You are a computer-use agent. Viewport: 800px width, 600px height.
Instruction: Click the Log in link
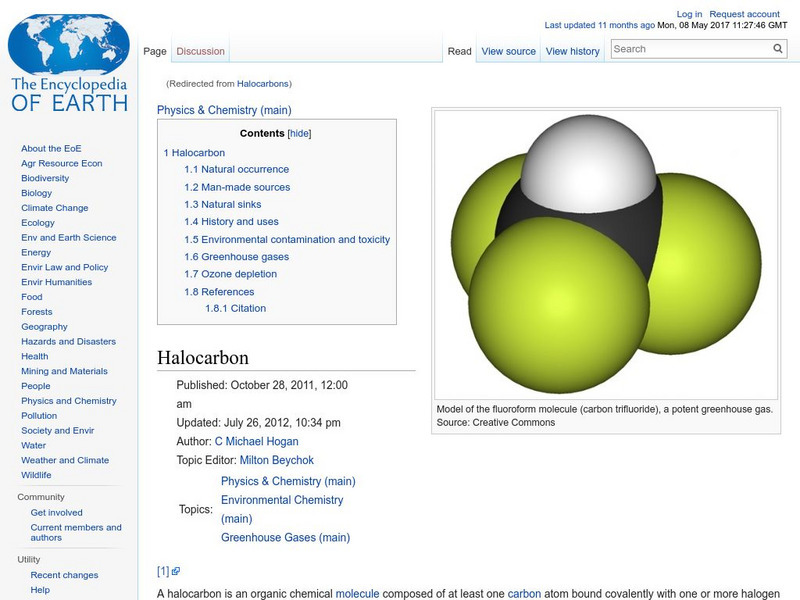click(x=689, y=14)
